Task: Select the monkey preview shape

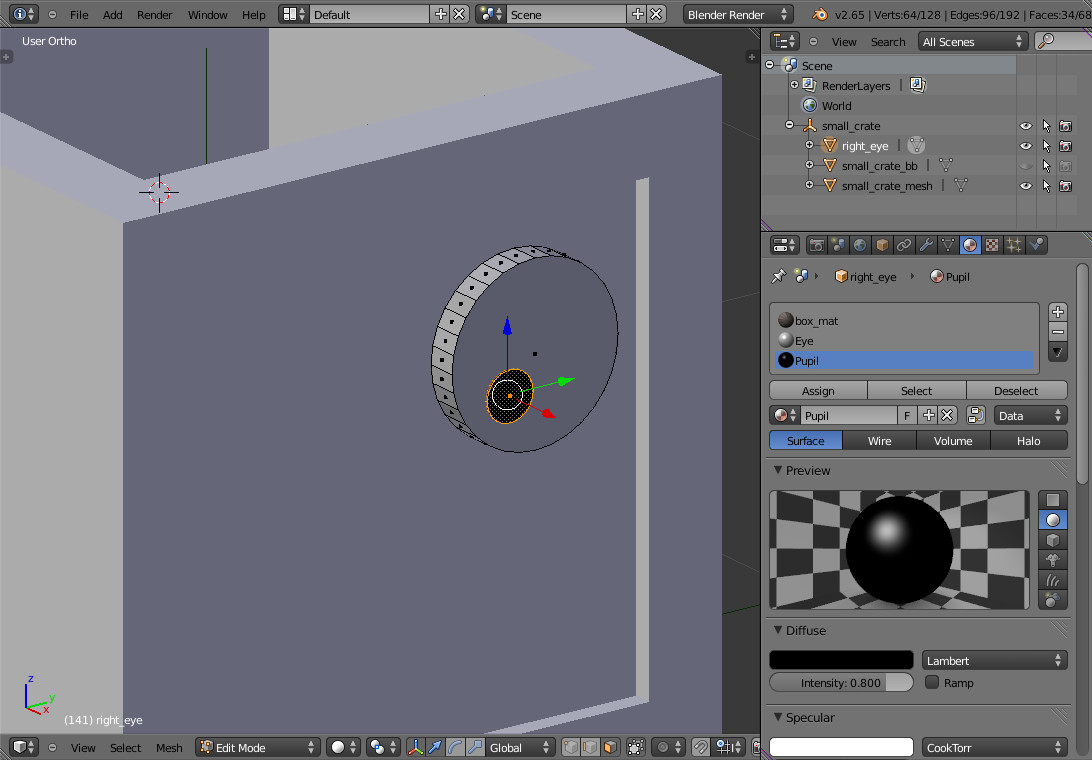Action: tap(1052, 560)
